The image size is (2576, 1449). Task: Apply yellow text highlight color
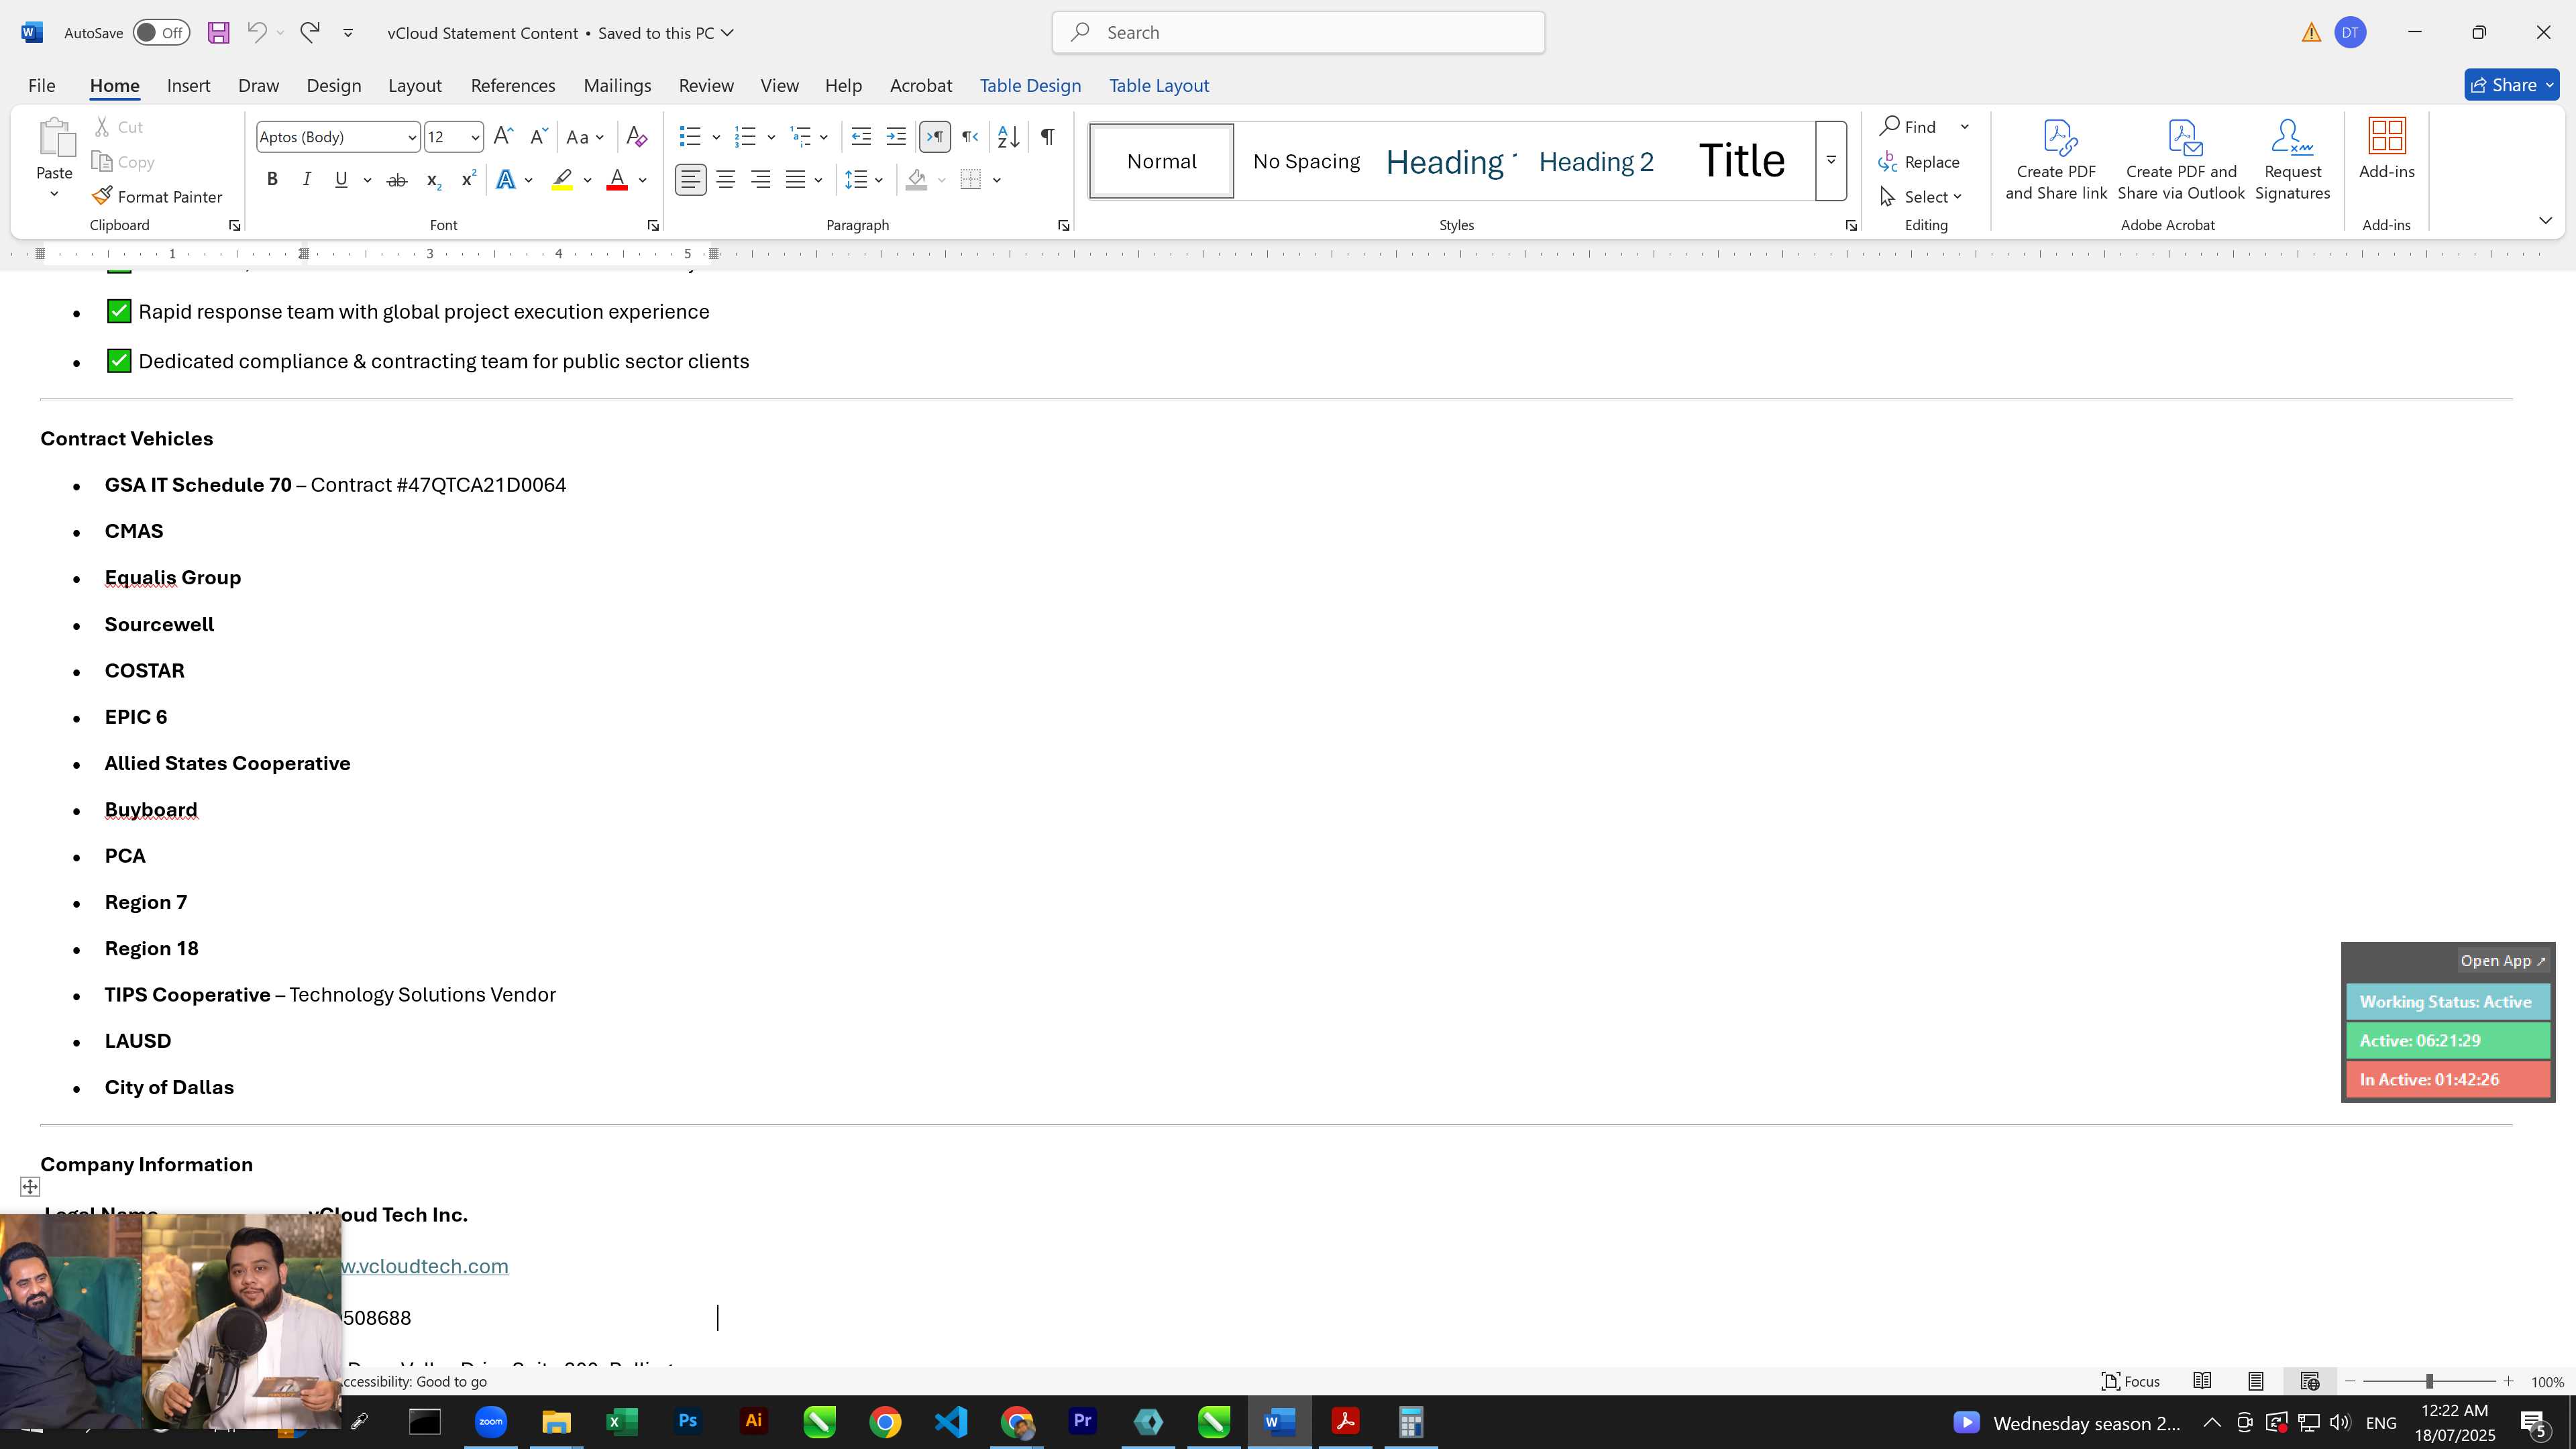pyautogui.click(x=562, y=180)
